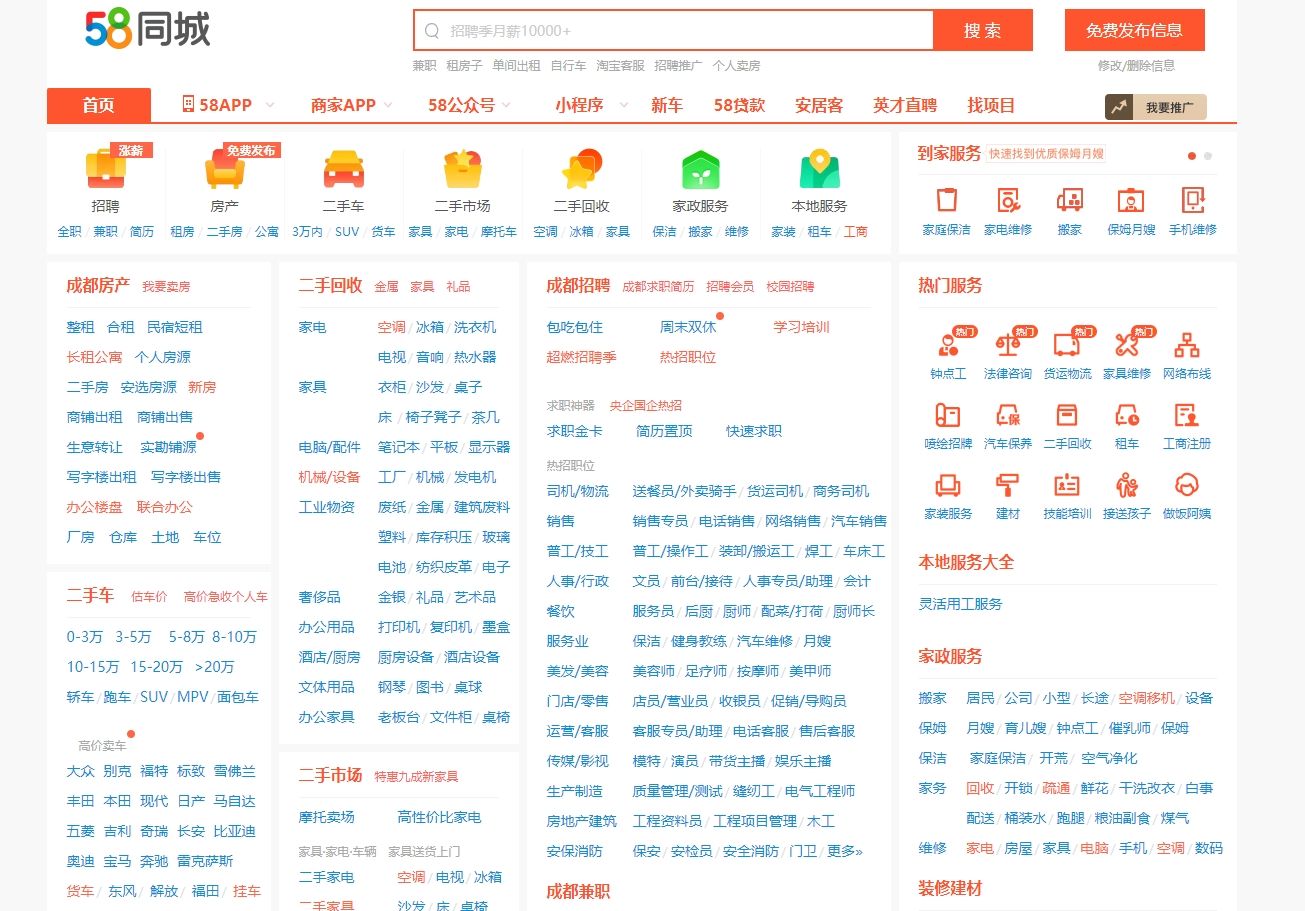Select 保姆月嫂 service icon
This screenshot has width=1305, height=911.
(1131, 200)
